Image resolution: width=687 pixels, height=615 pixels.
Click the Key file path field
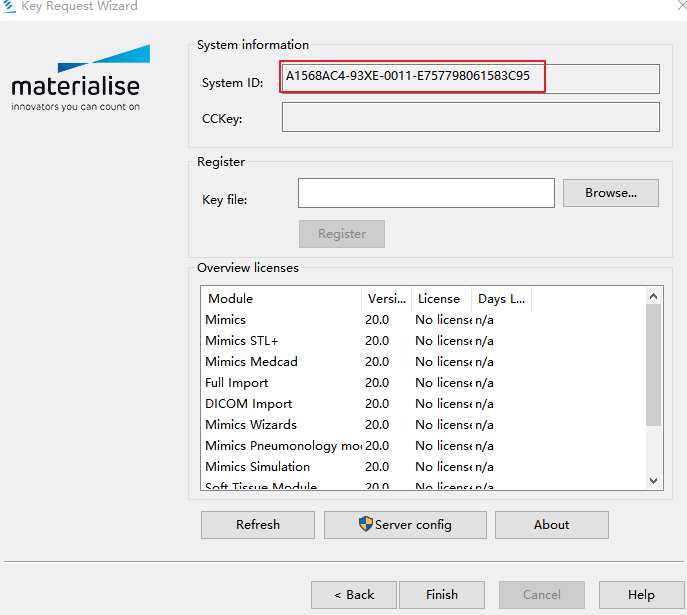426,193
